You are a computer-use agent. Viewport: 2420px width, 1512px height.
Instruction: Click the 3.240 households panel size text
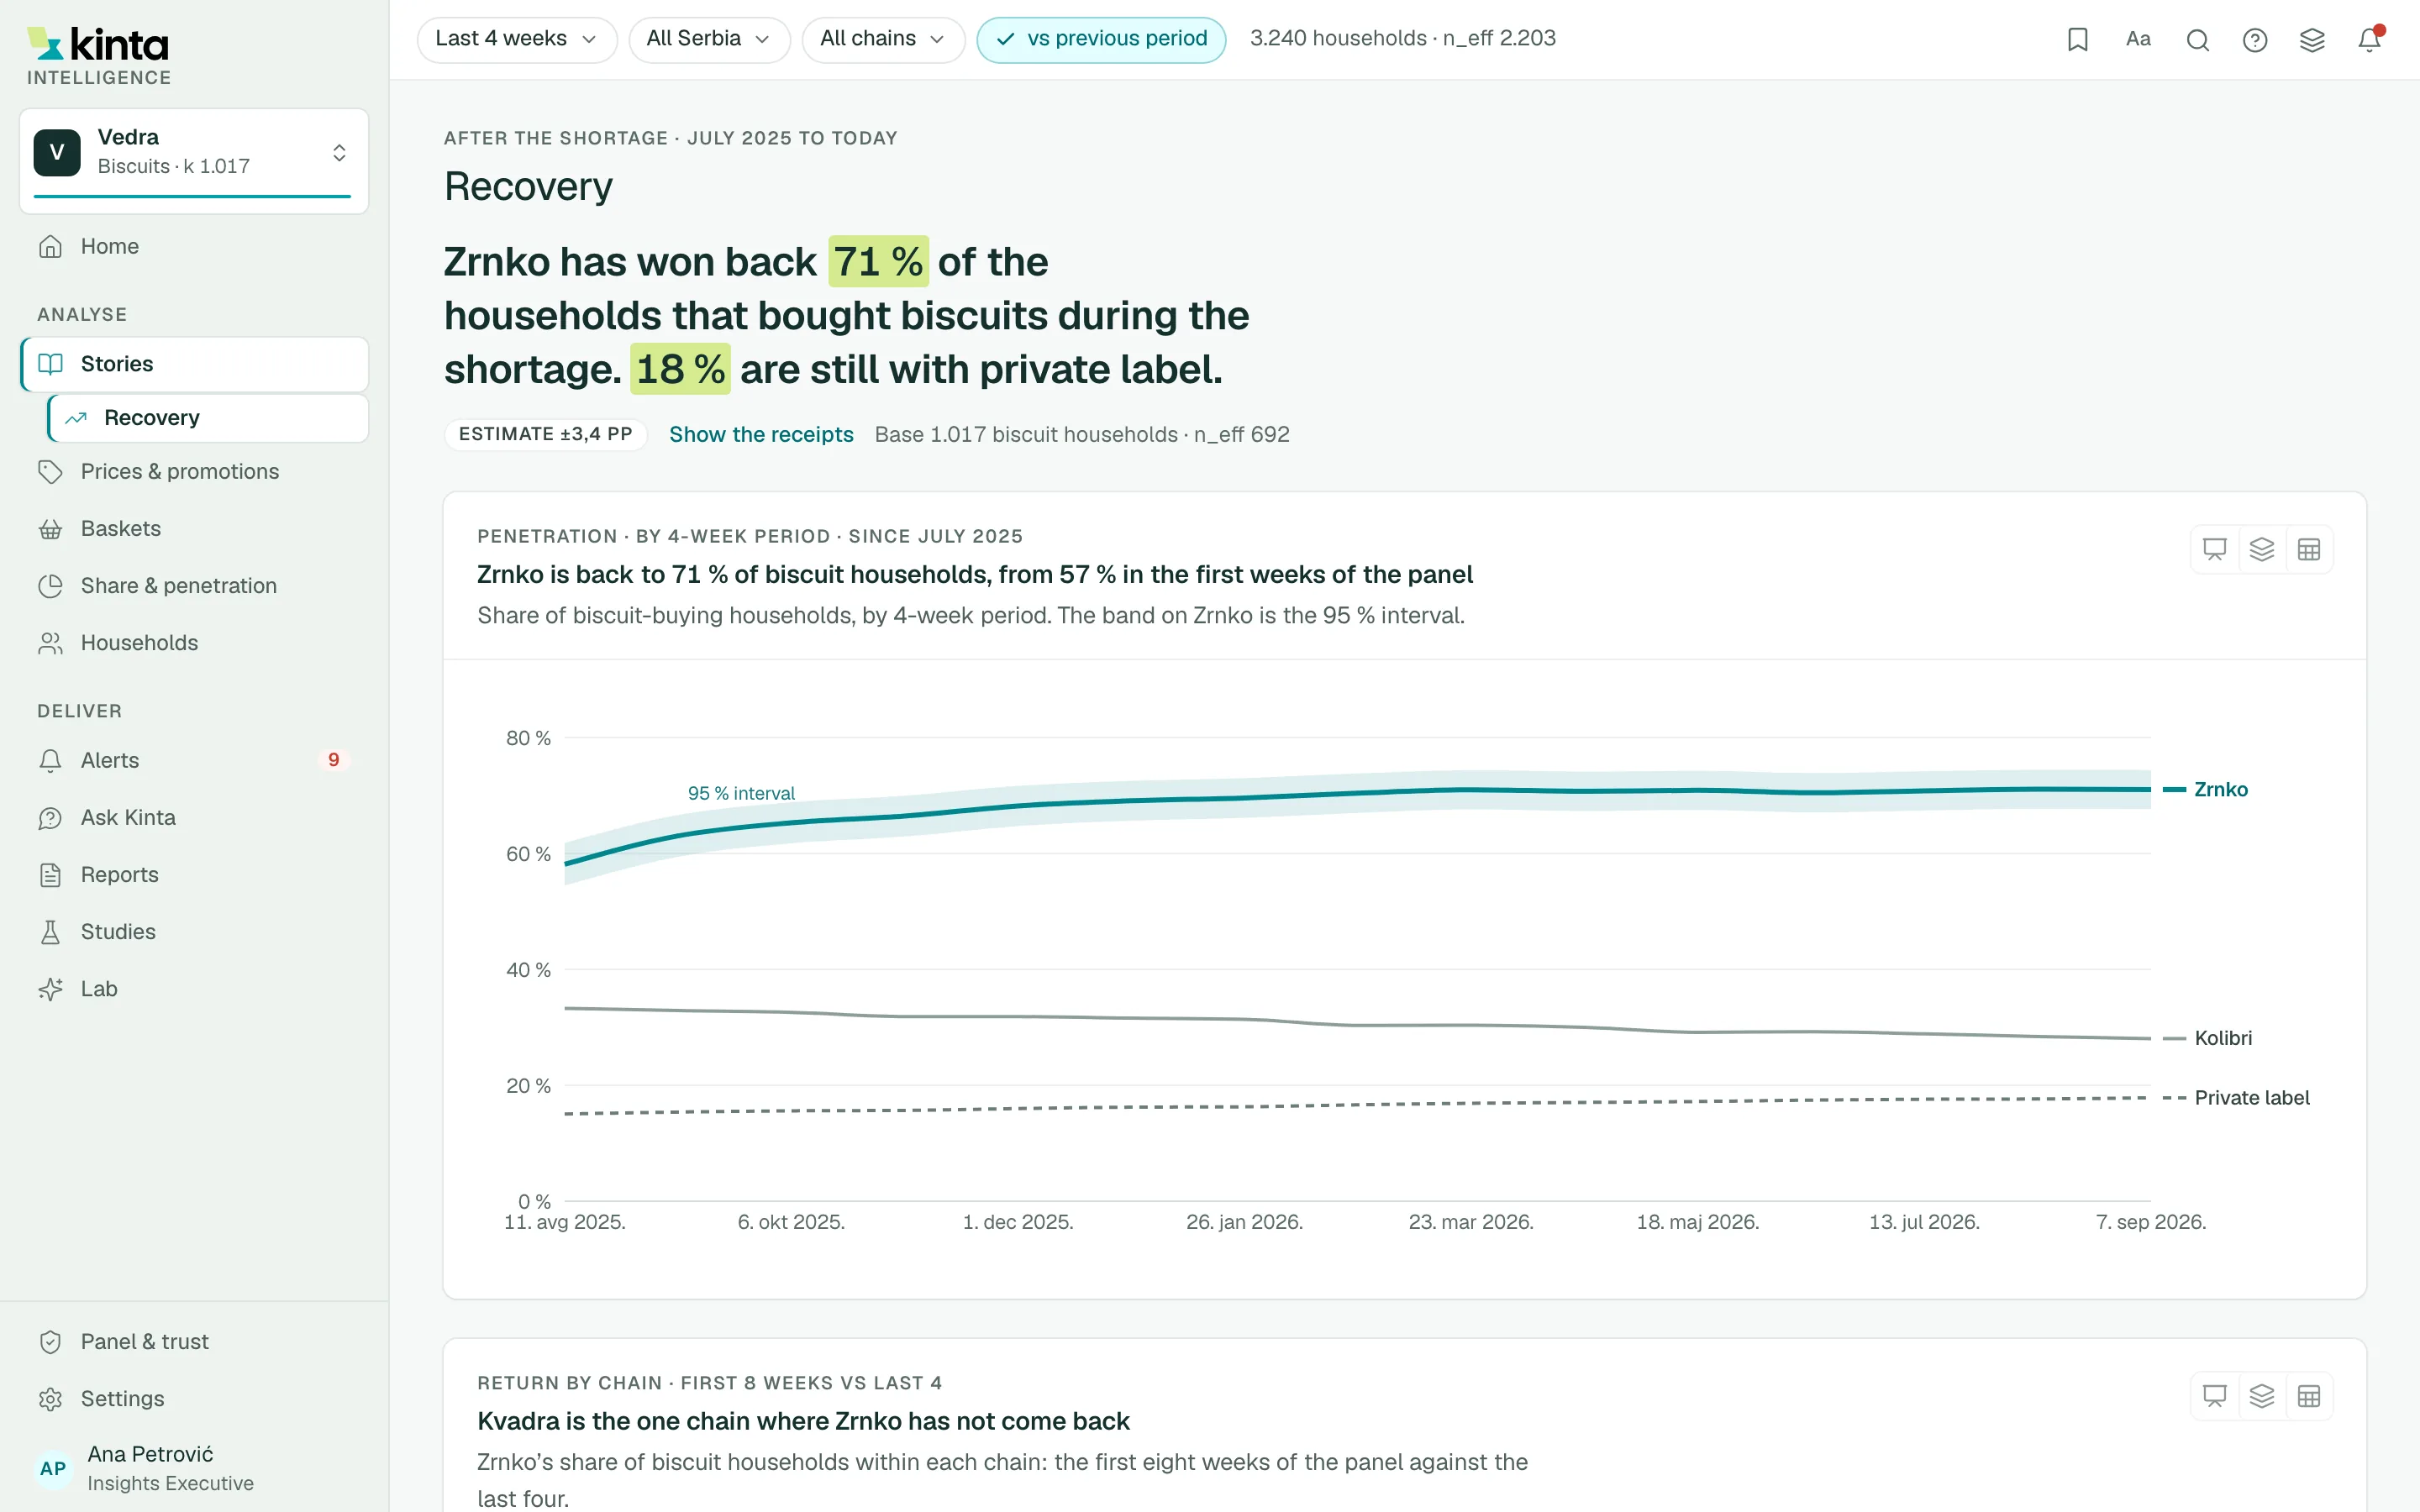pos(1402,39)
